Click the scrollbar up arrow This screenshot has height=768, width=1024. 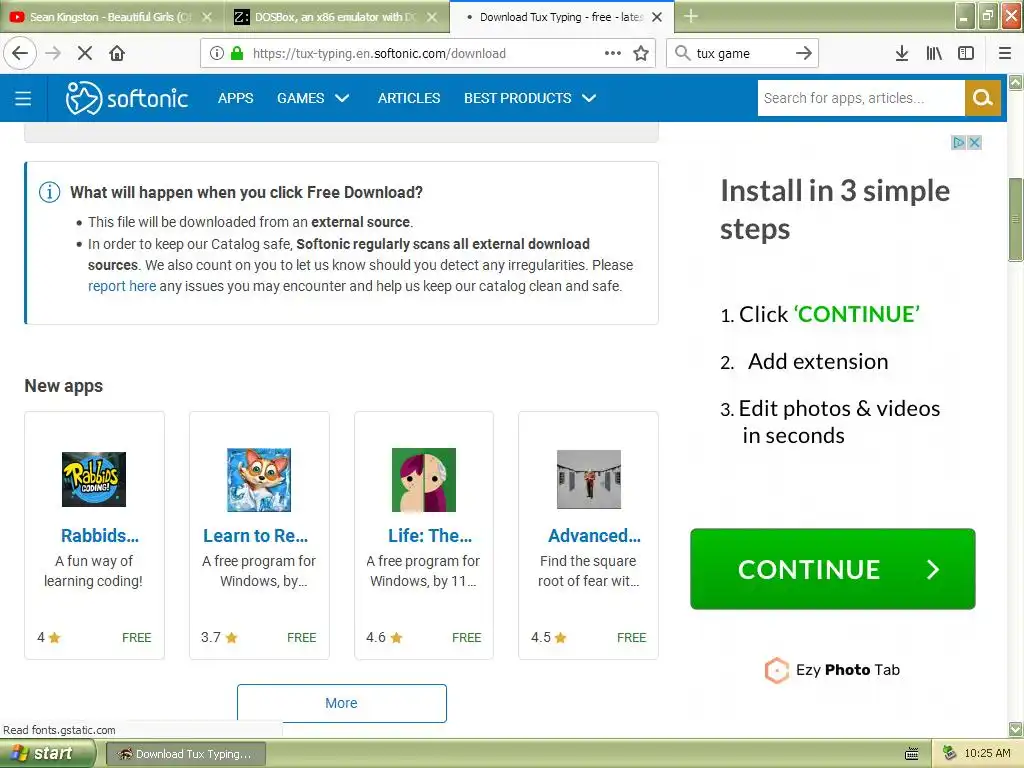(x=1016, y=82)
